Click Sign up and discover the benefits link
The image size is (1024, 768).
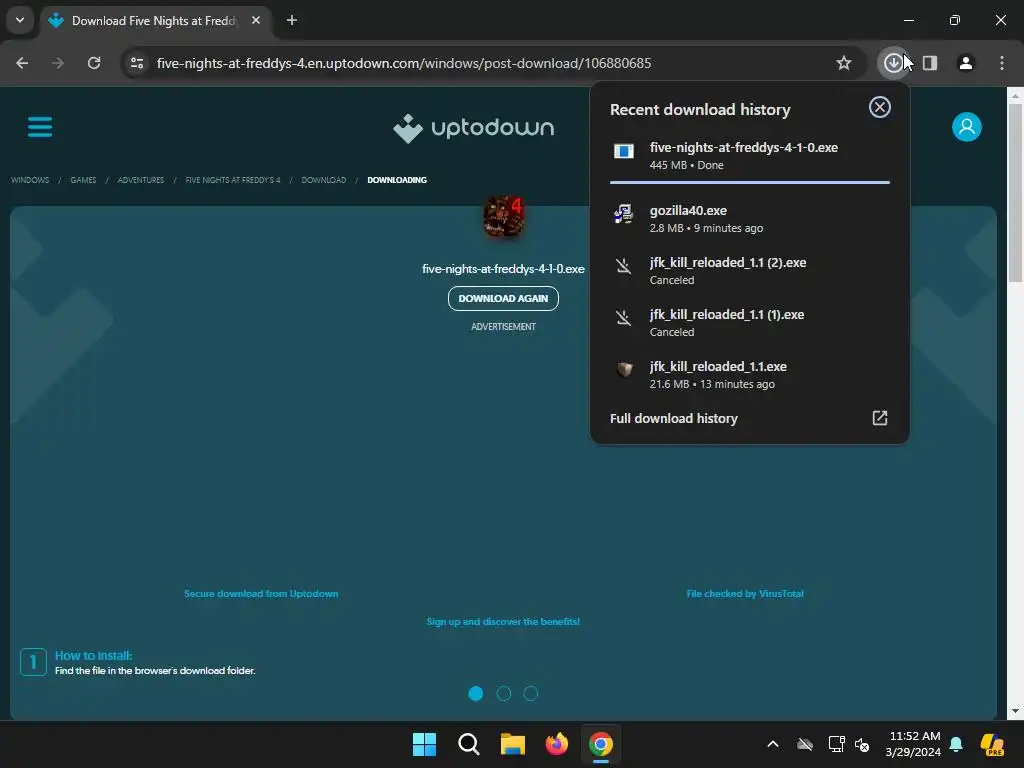click(503, 622)
